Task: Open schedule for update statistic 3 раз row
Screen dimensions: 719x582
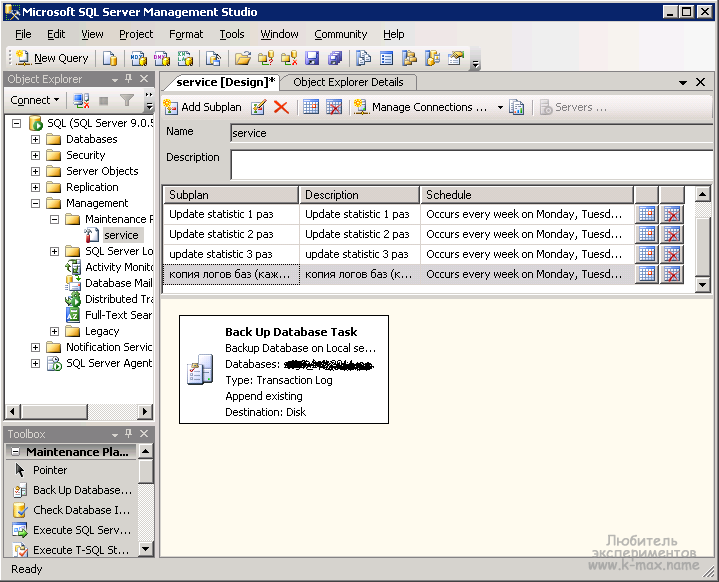Action: (647, 254)
